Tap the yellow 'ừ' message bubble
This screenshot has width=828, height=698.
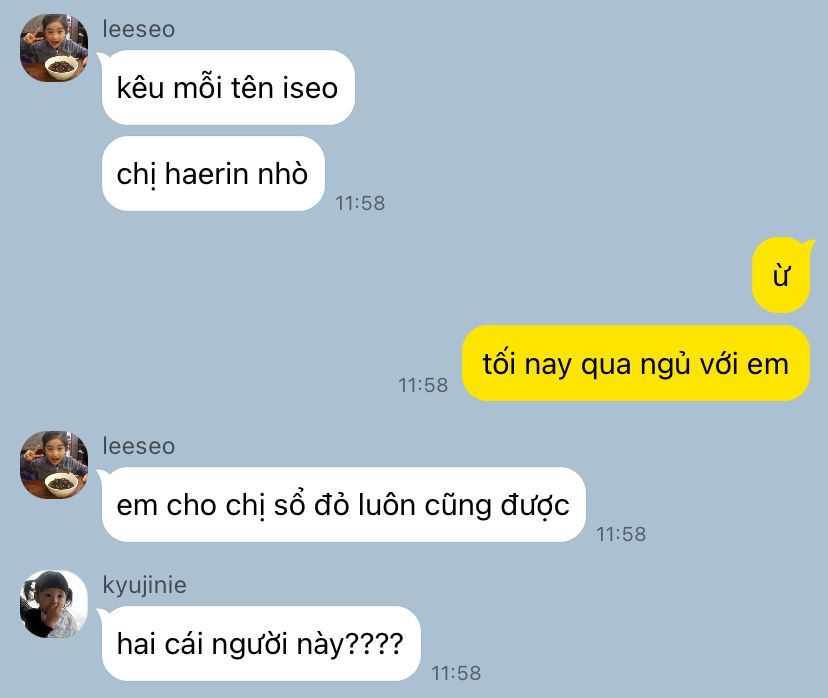[781, 275]
